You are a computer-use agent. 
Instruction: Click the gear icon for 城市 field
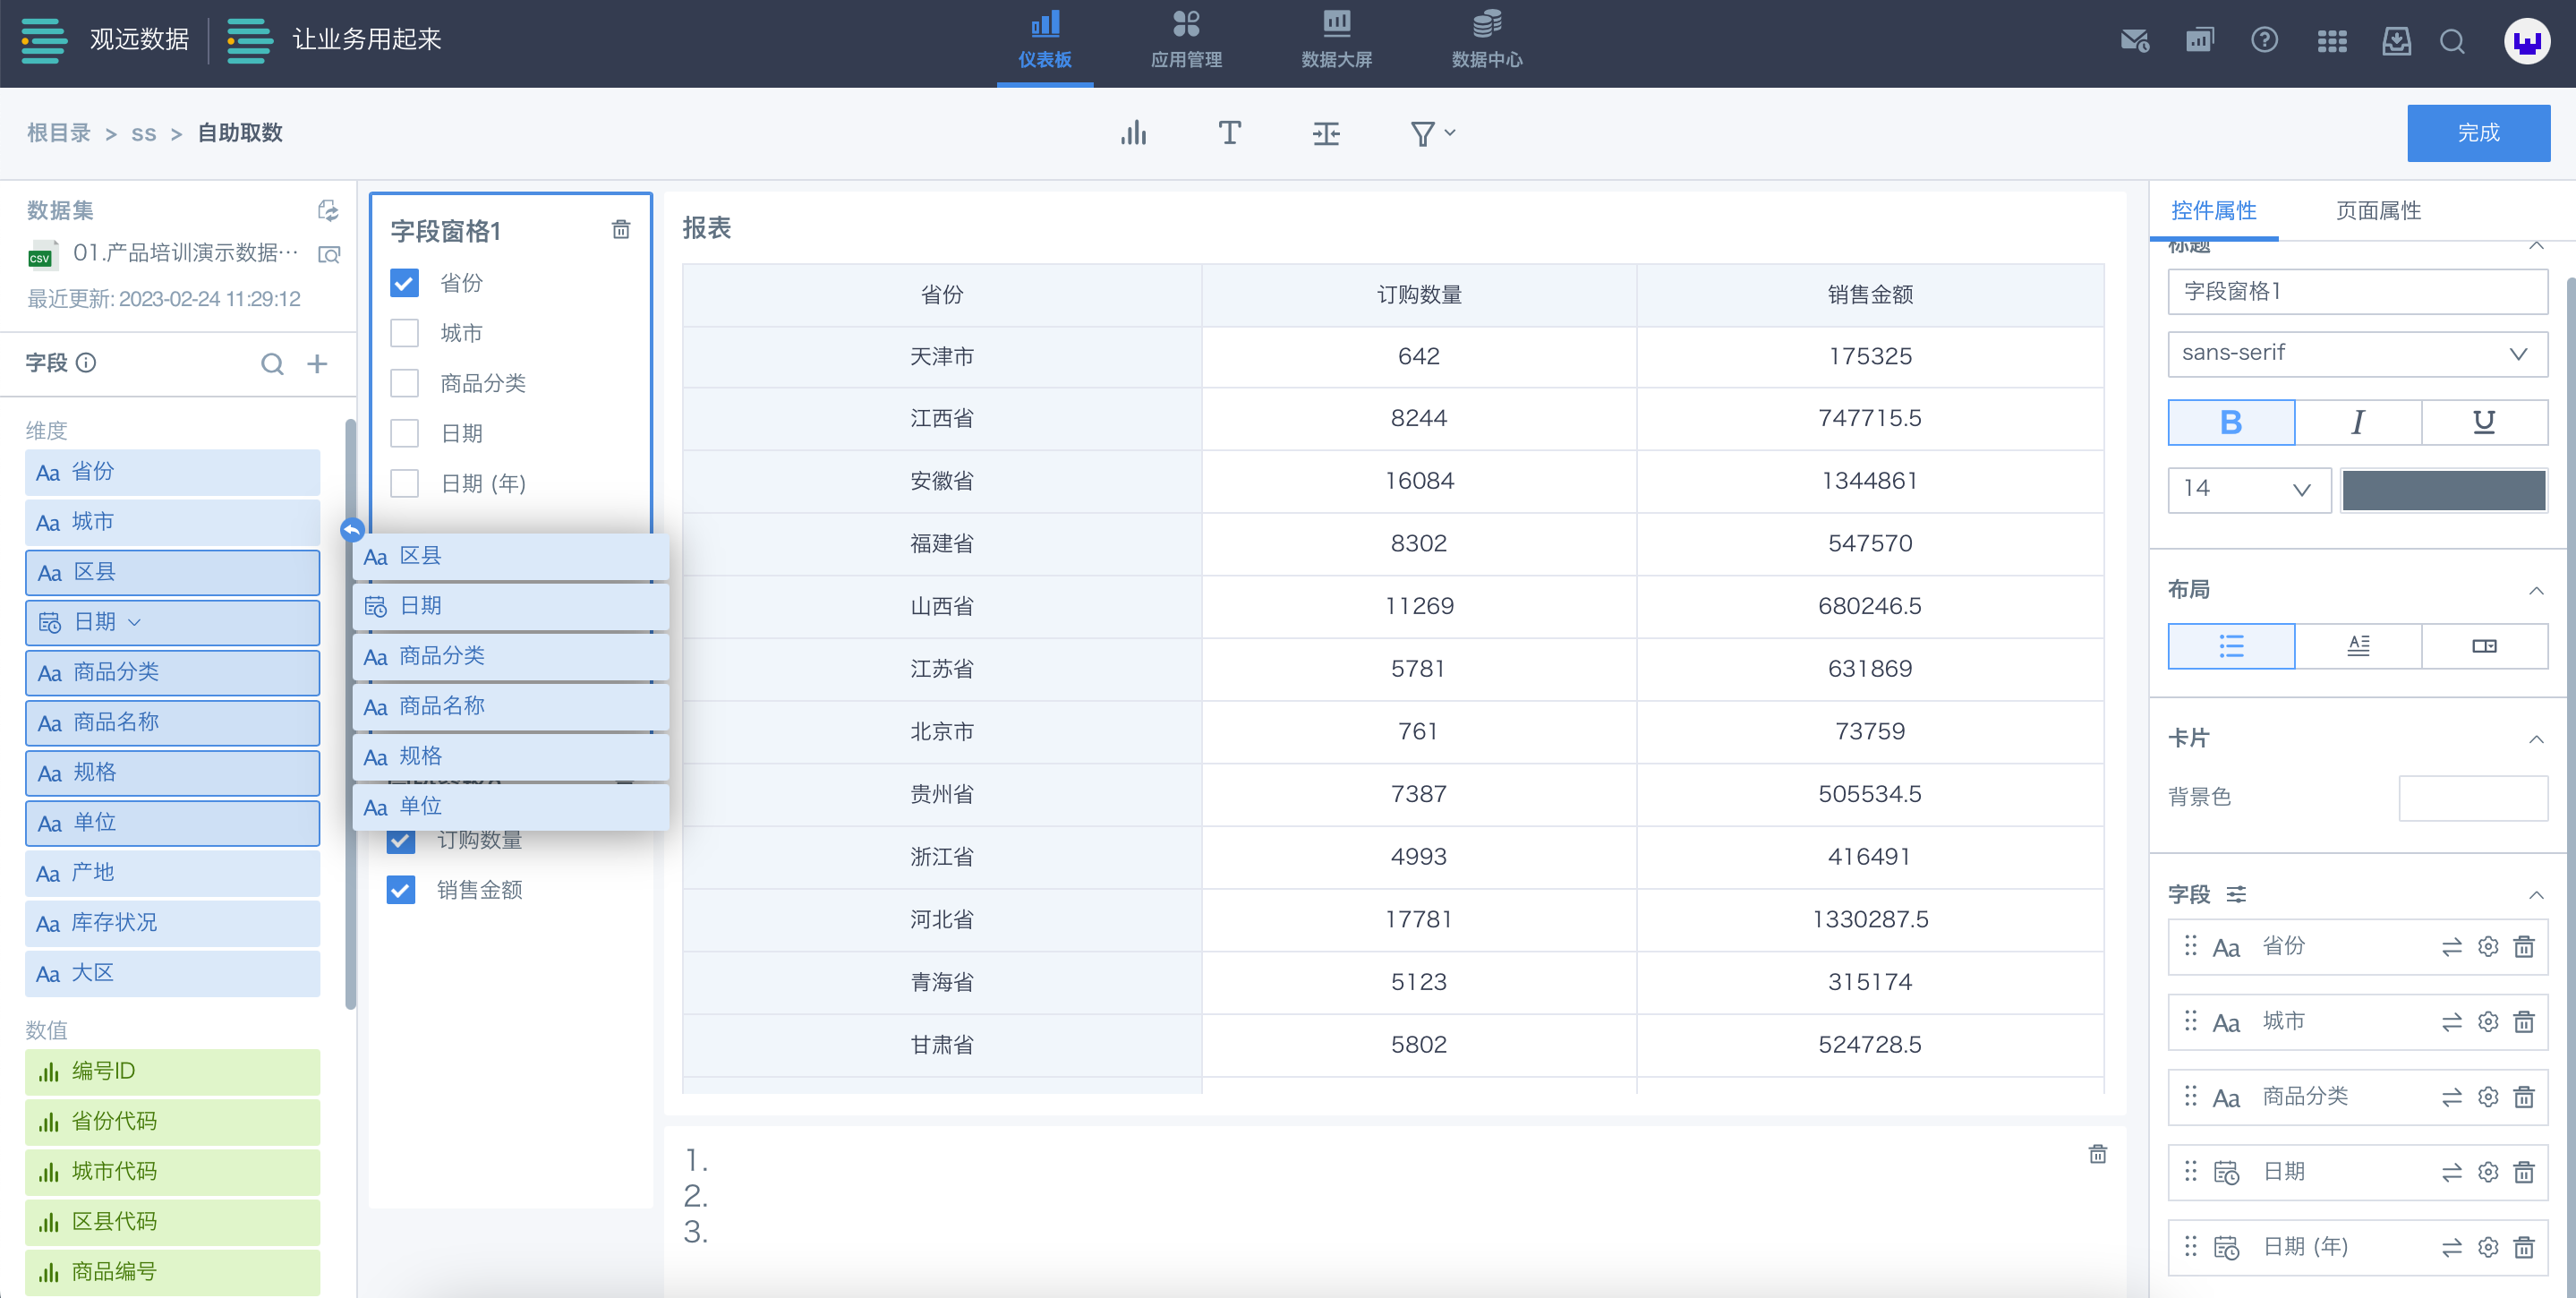click(x=2487, y=1022)
